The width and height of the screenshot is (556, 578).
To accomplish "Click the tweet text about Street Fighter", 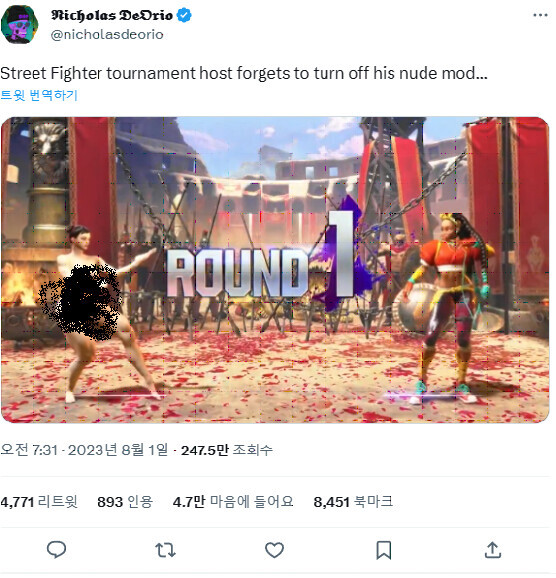I will coord(244,73).
